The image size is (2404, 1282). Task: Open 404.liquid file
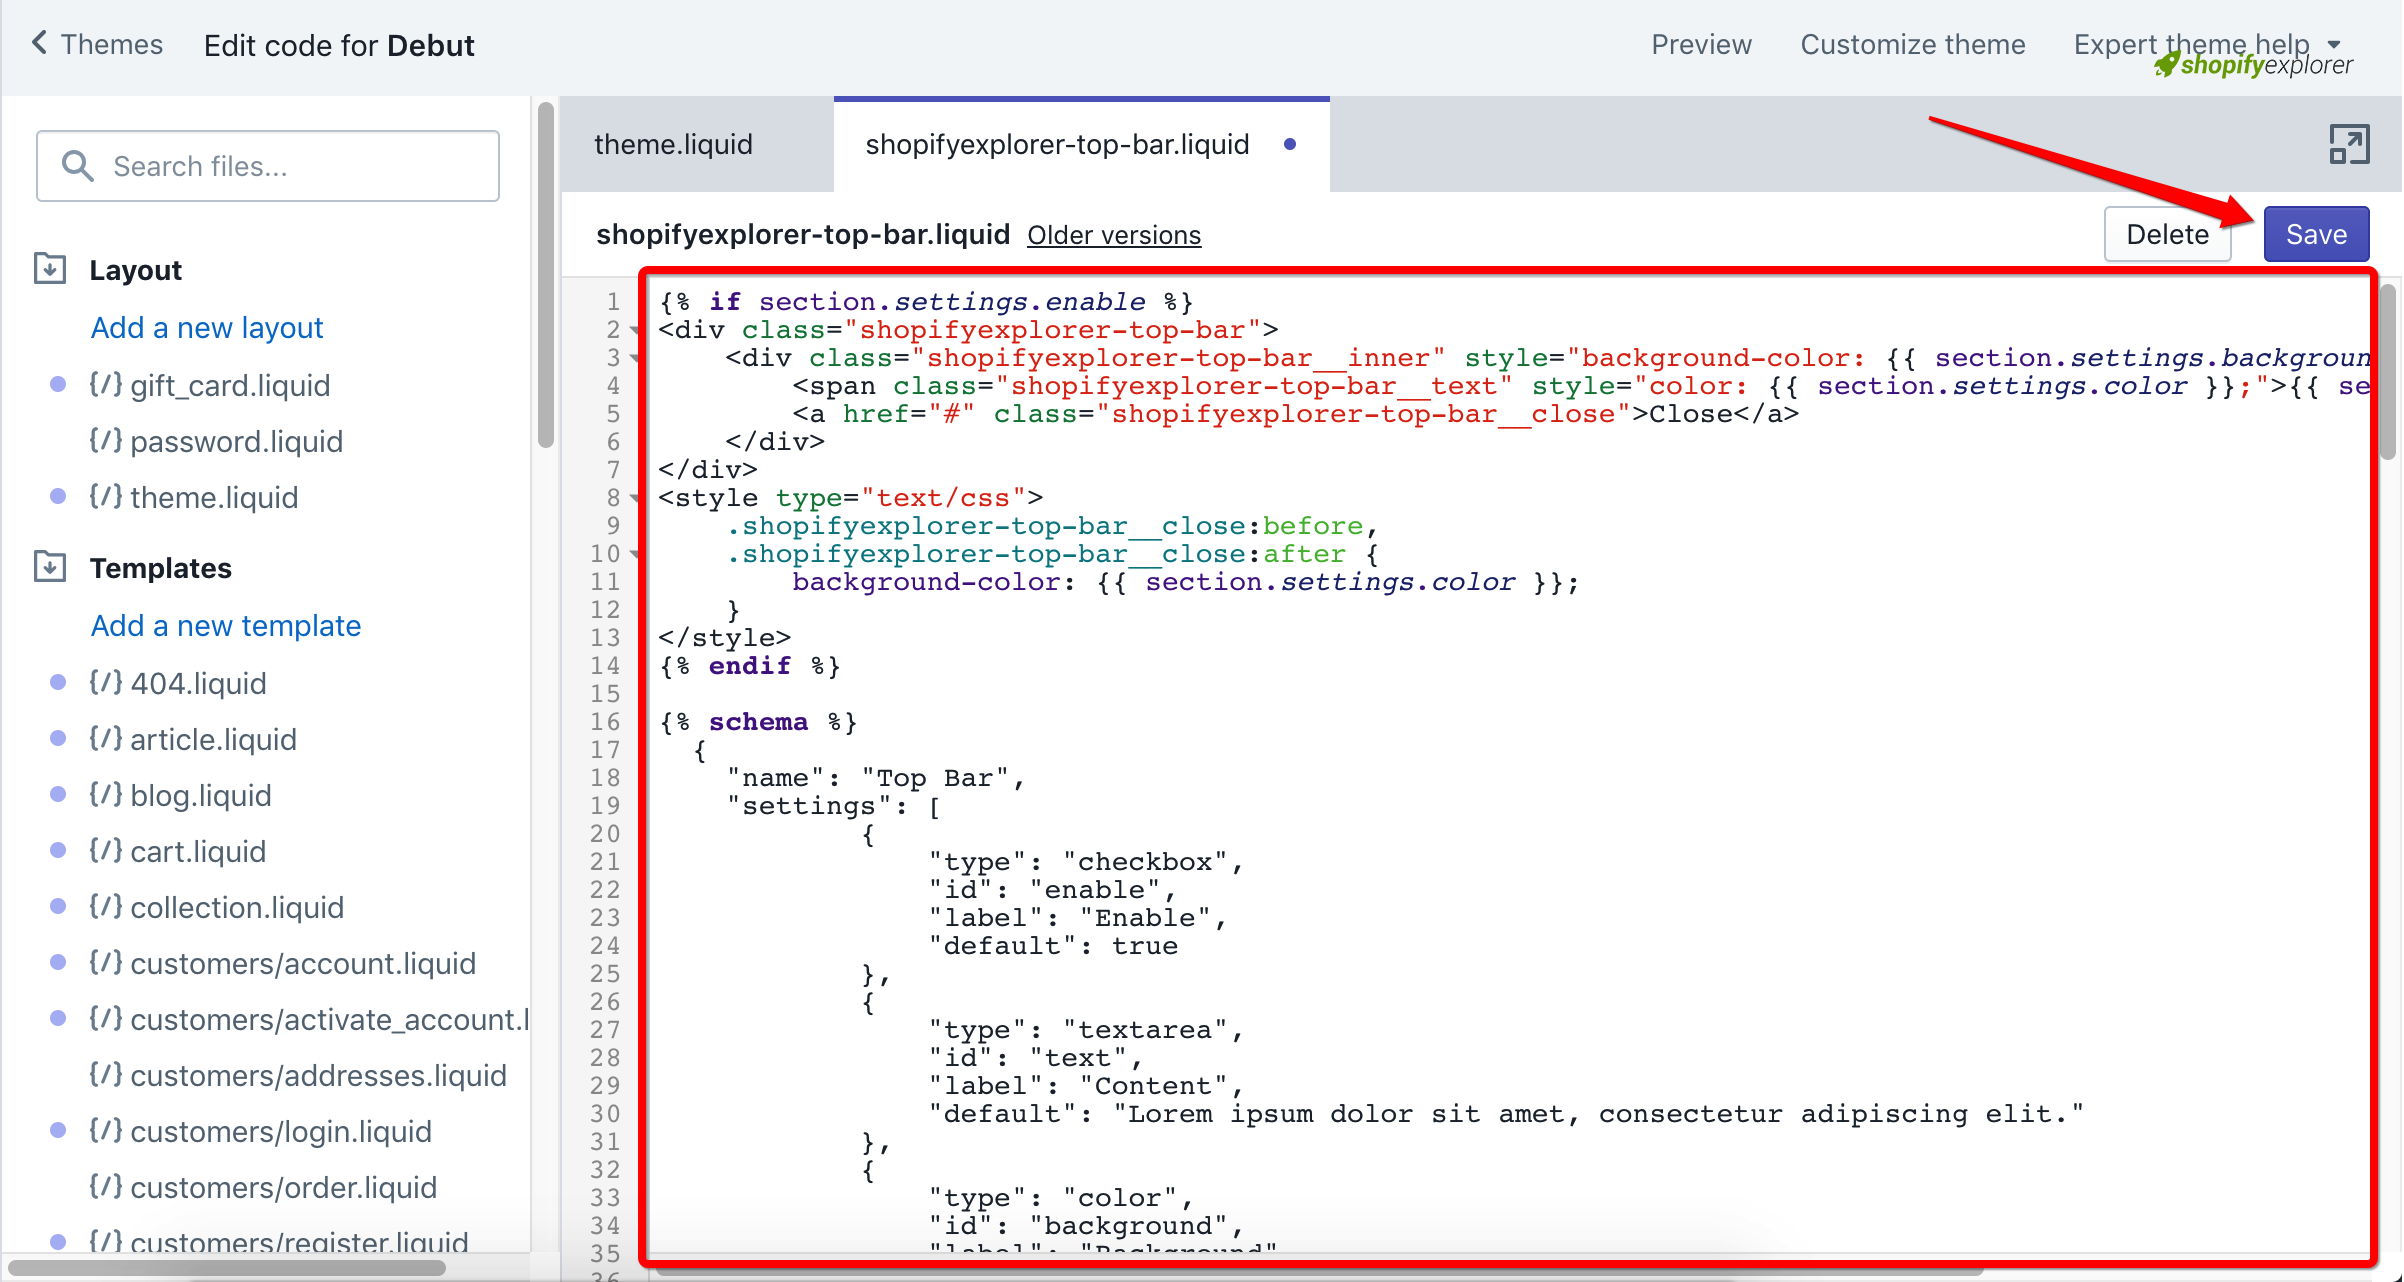(x=198, y=683)
